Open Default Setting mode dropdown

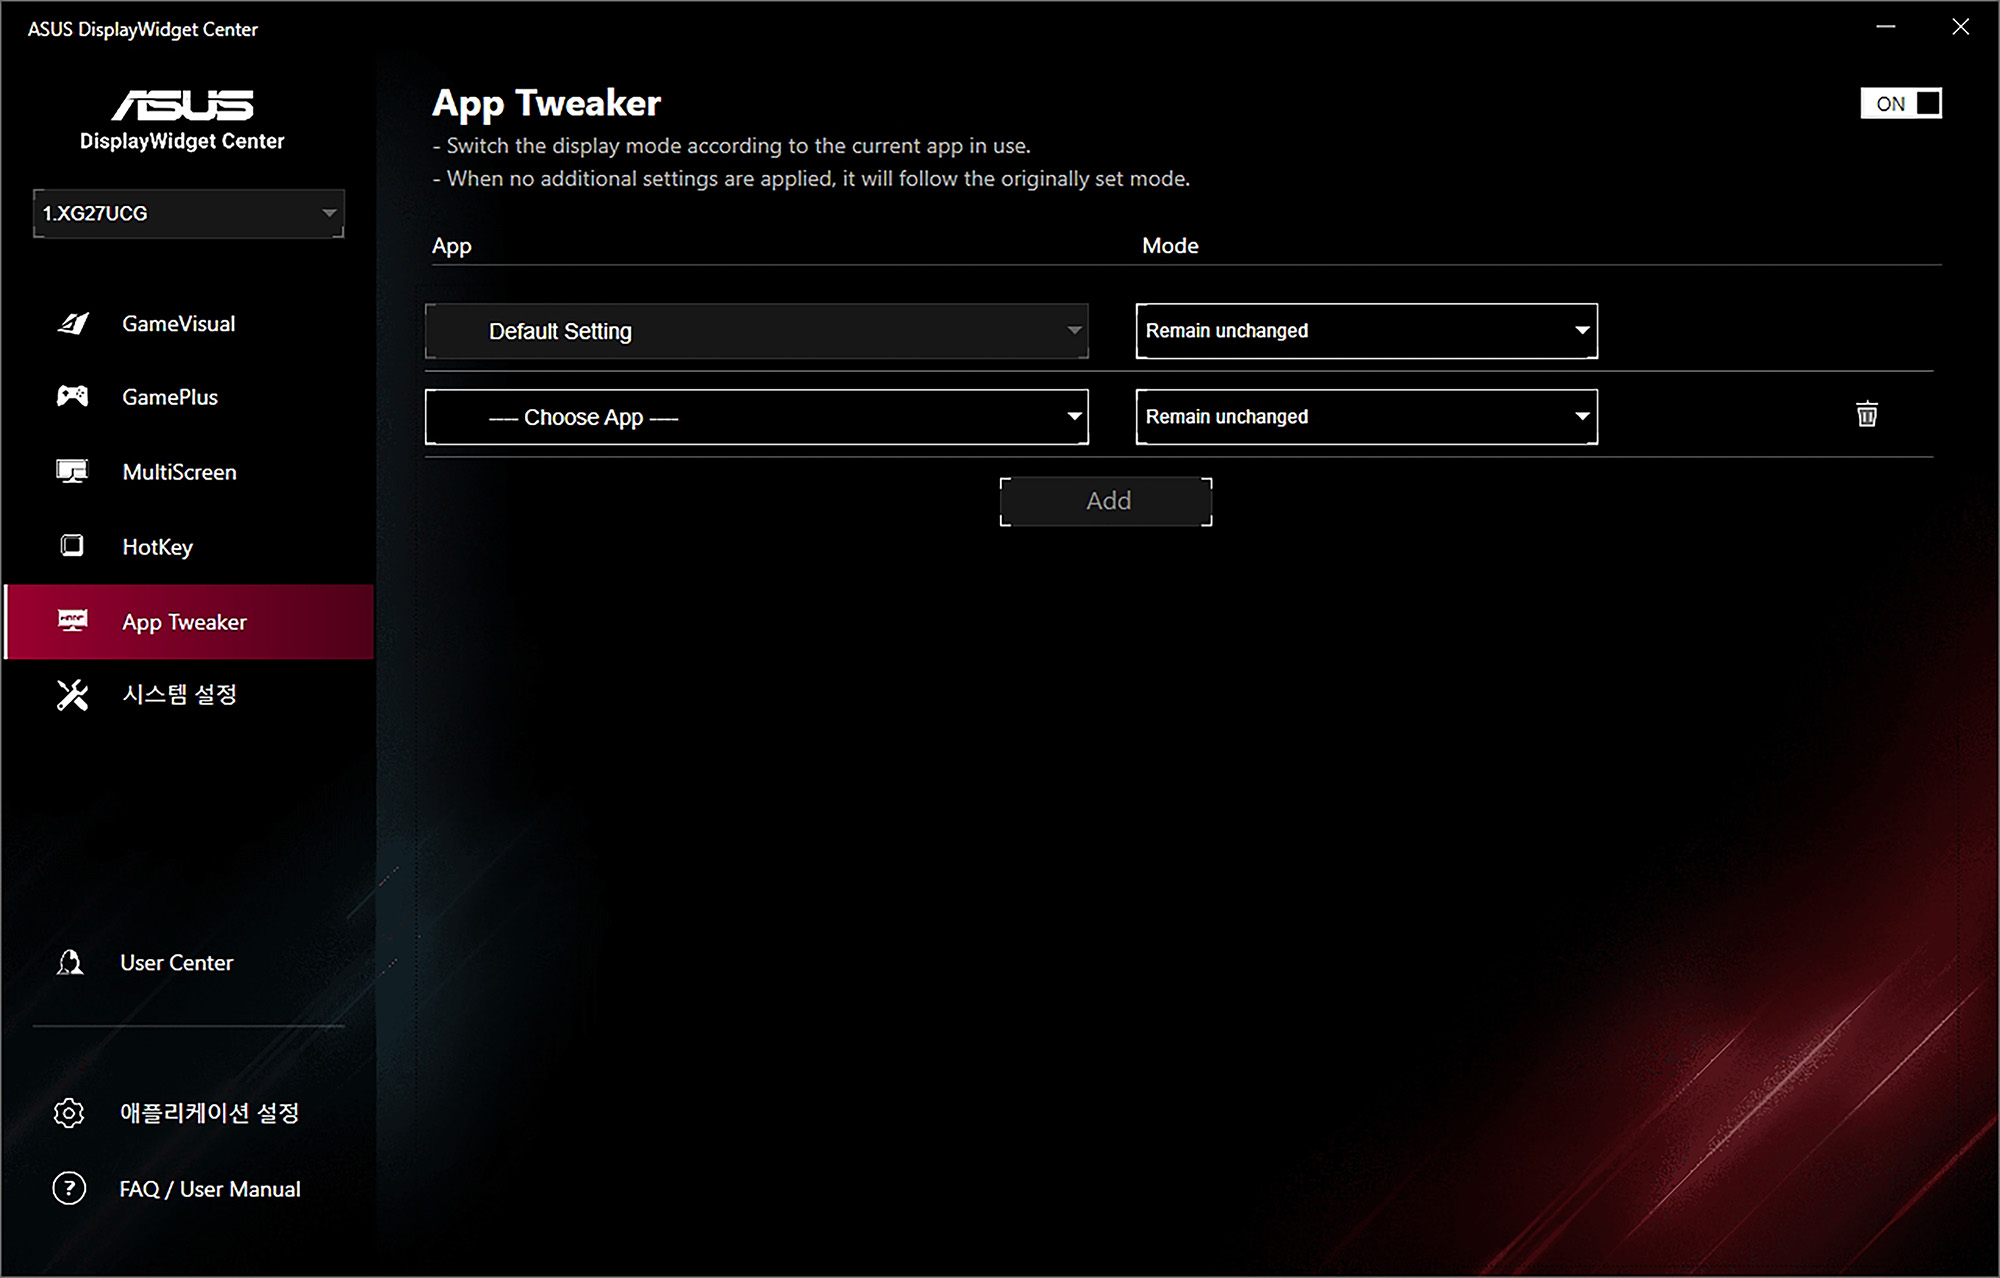[x=1366, y=331]
